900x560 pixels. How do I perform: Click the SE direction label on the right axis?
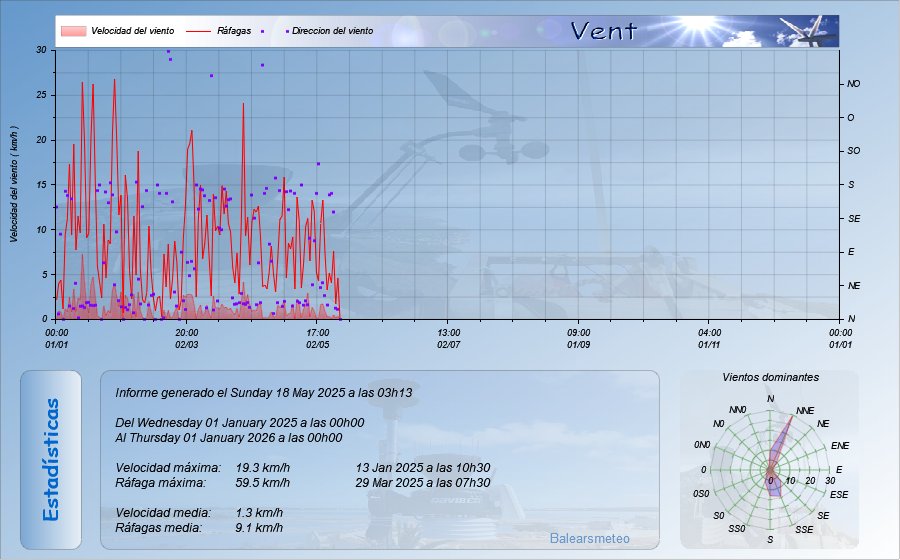[x=854, y=219]
